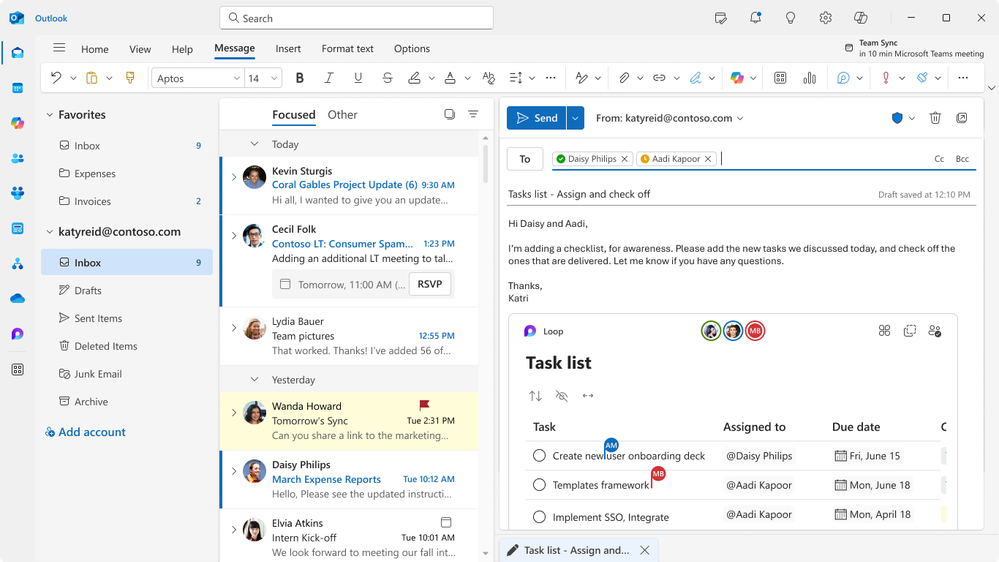The image size is (999, 562).
Task: Click the Paste clipboard icon
Action: pyautogui.click(x=92, y=78)
